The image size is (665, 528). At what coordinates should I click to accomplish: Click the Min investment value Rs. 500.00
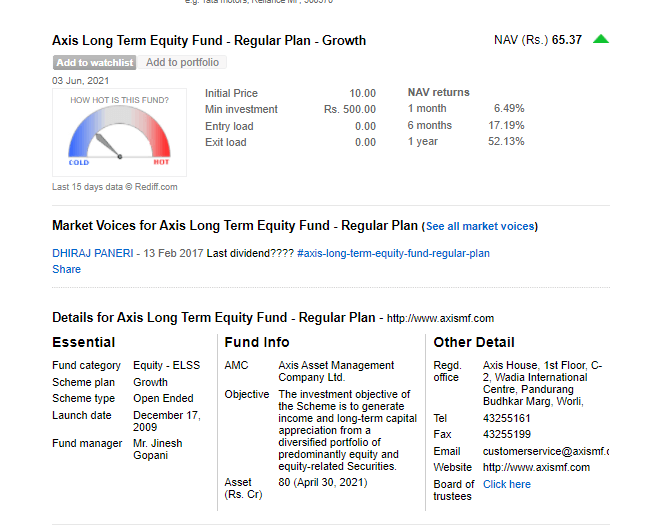(x=350, y=109)
